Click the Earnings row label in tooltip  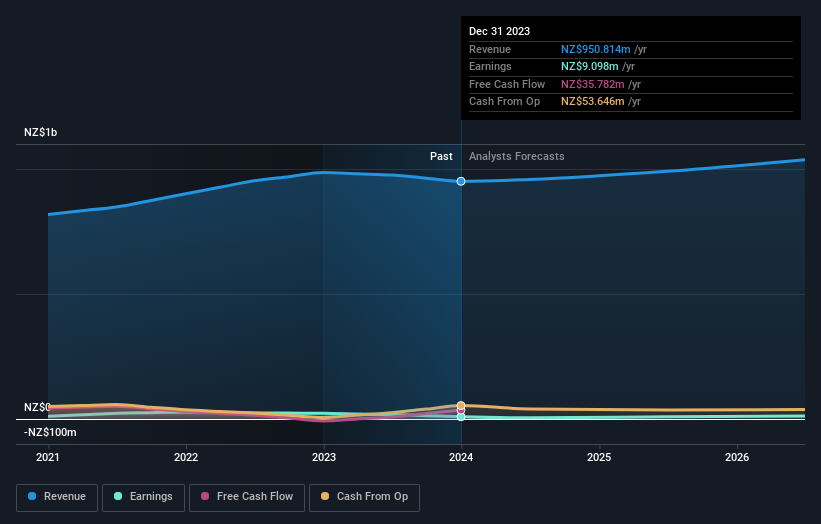point(490,66)
